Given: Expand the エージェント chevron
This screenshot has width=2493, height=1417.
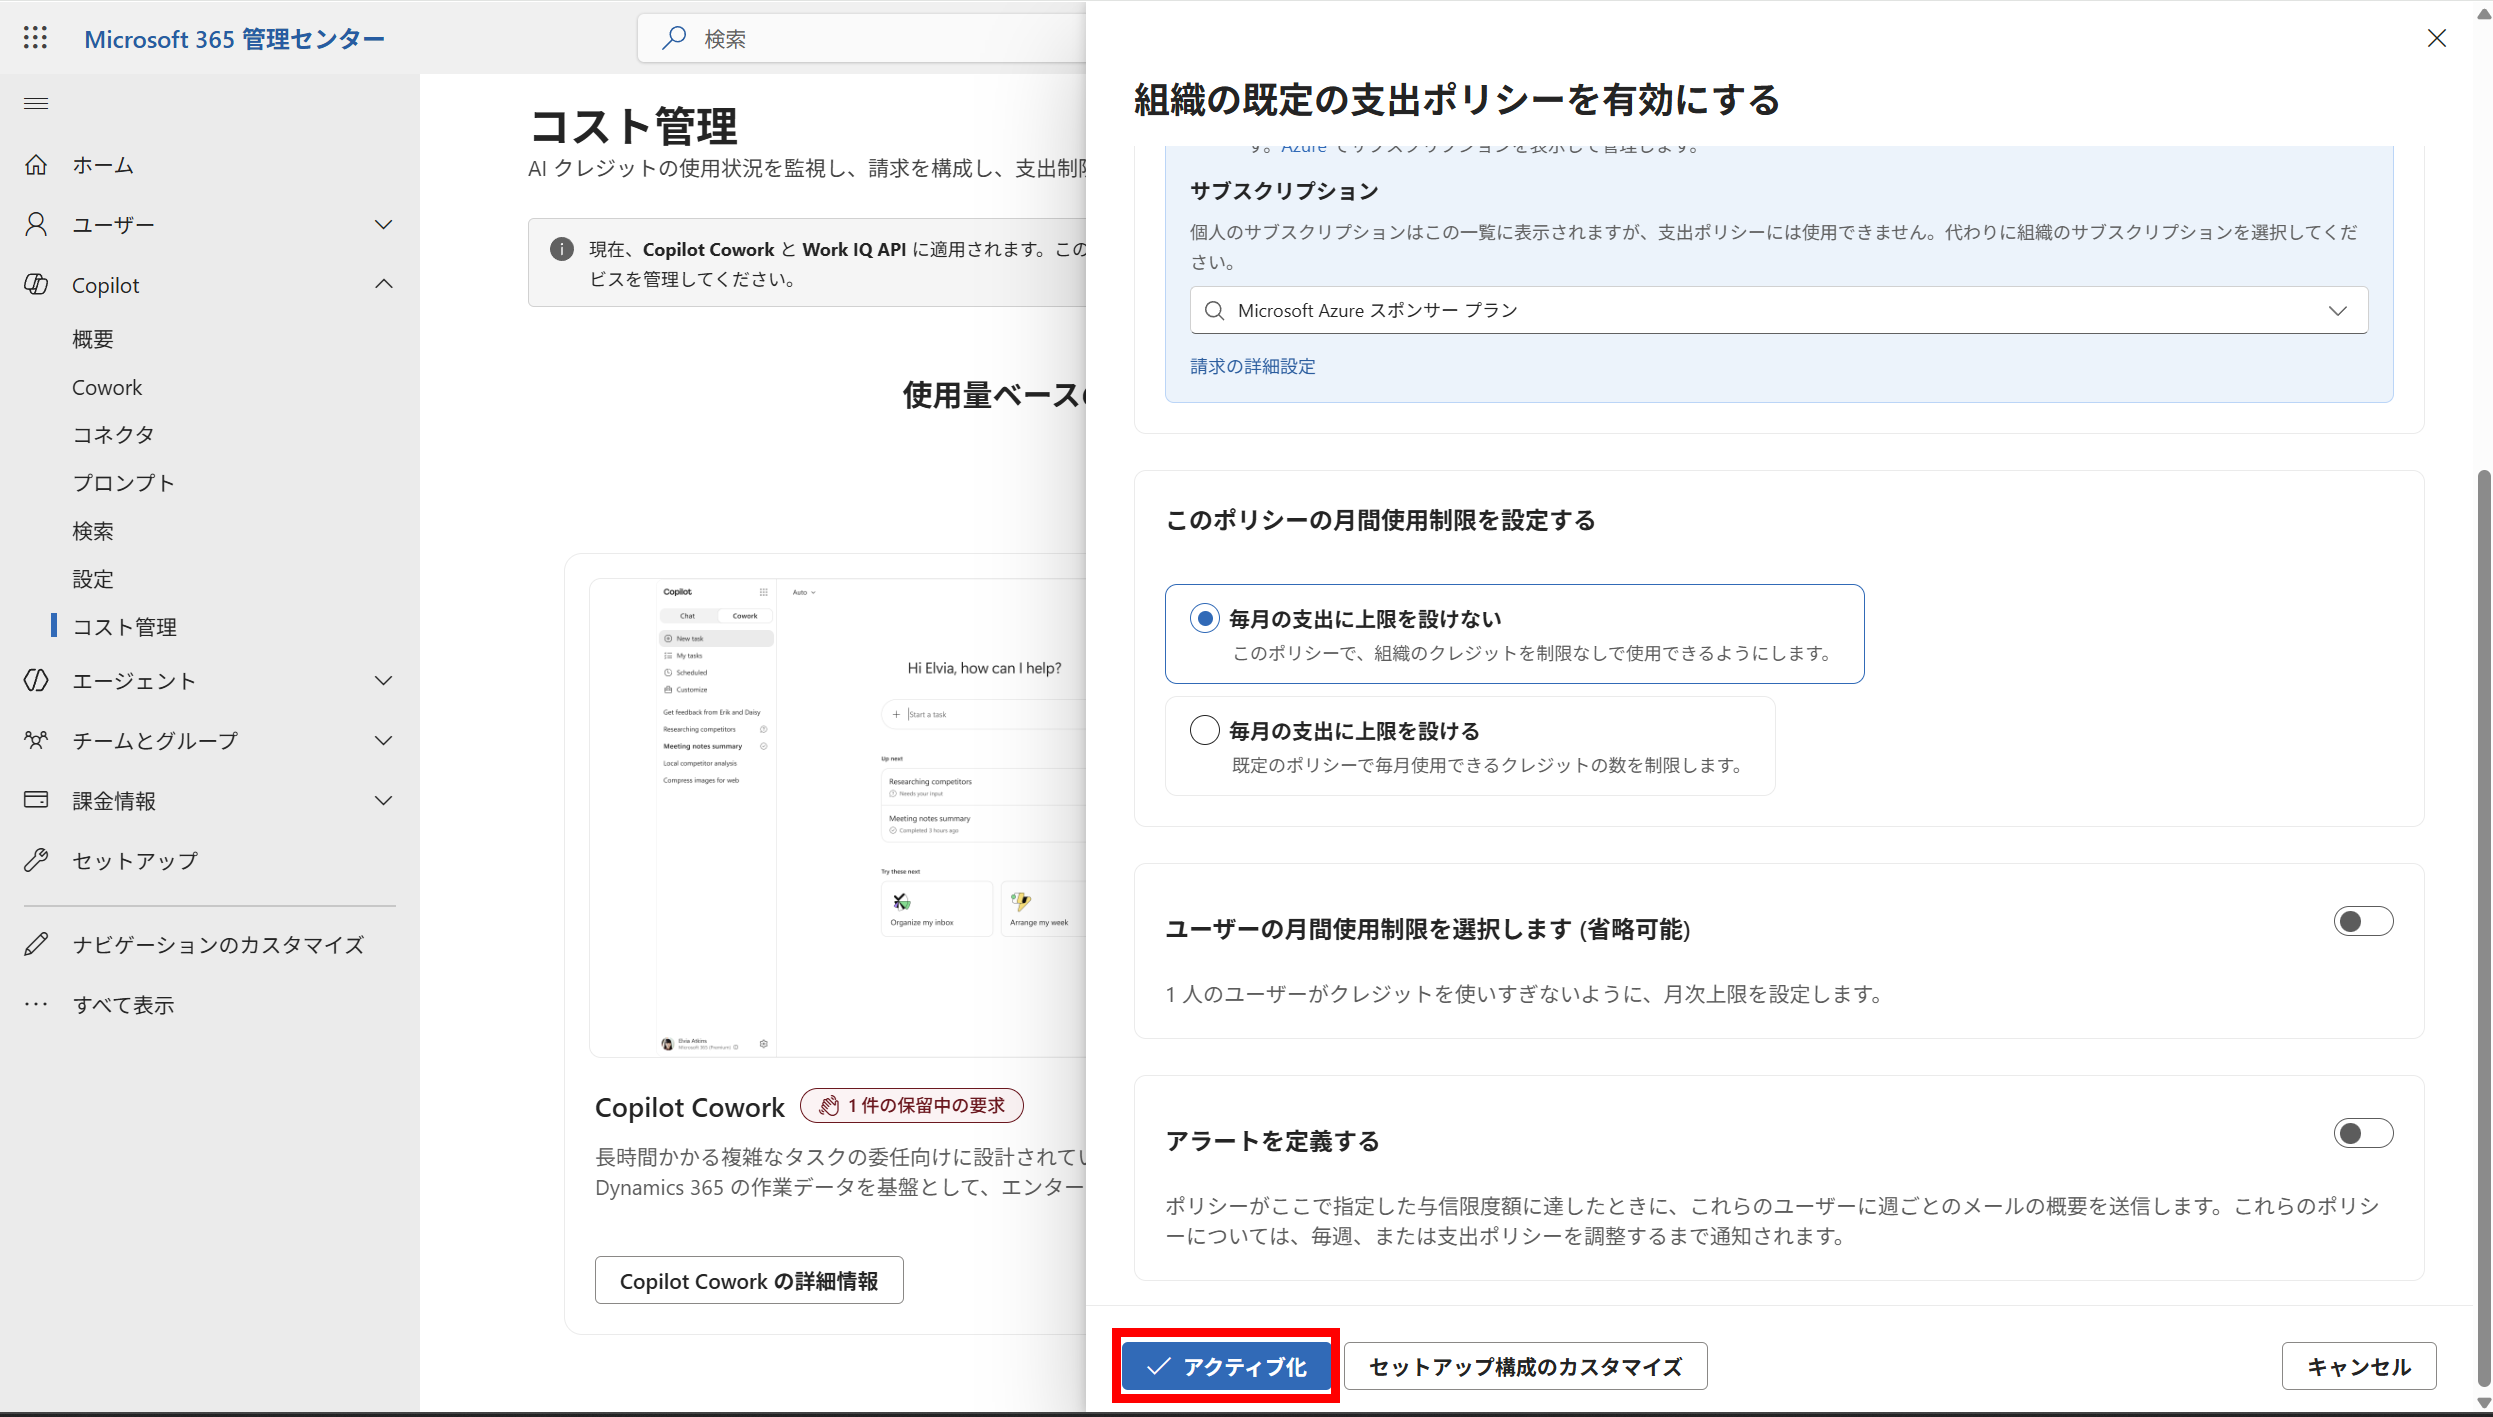Looking at the screenshot, I should pos(383,681).
